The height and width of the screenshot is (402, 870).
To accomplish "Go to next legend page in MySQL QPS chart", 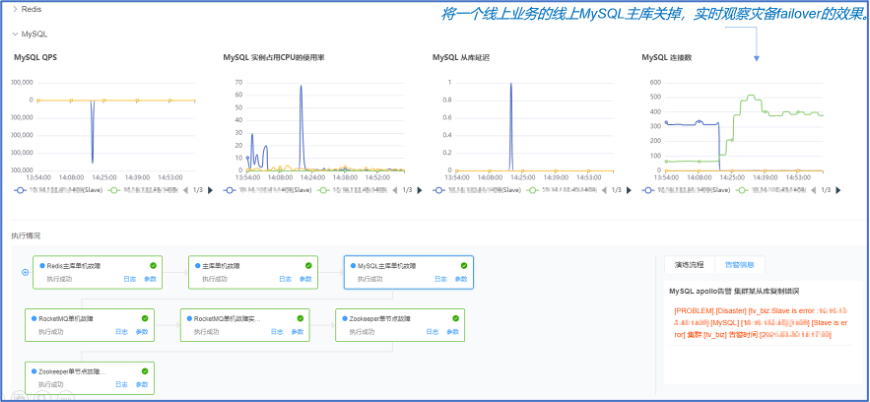I will point(210,190).
